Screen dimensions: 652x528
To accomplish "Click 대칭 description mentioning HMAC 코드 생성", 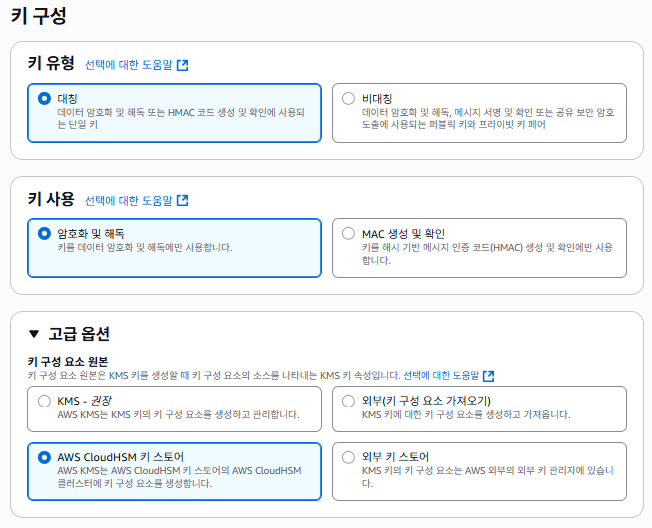I will (x=181, y=118).
